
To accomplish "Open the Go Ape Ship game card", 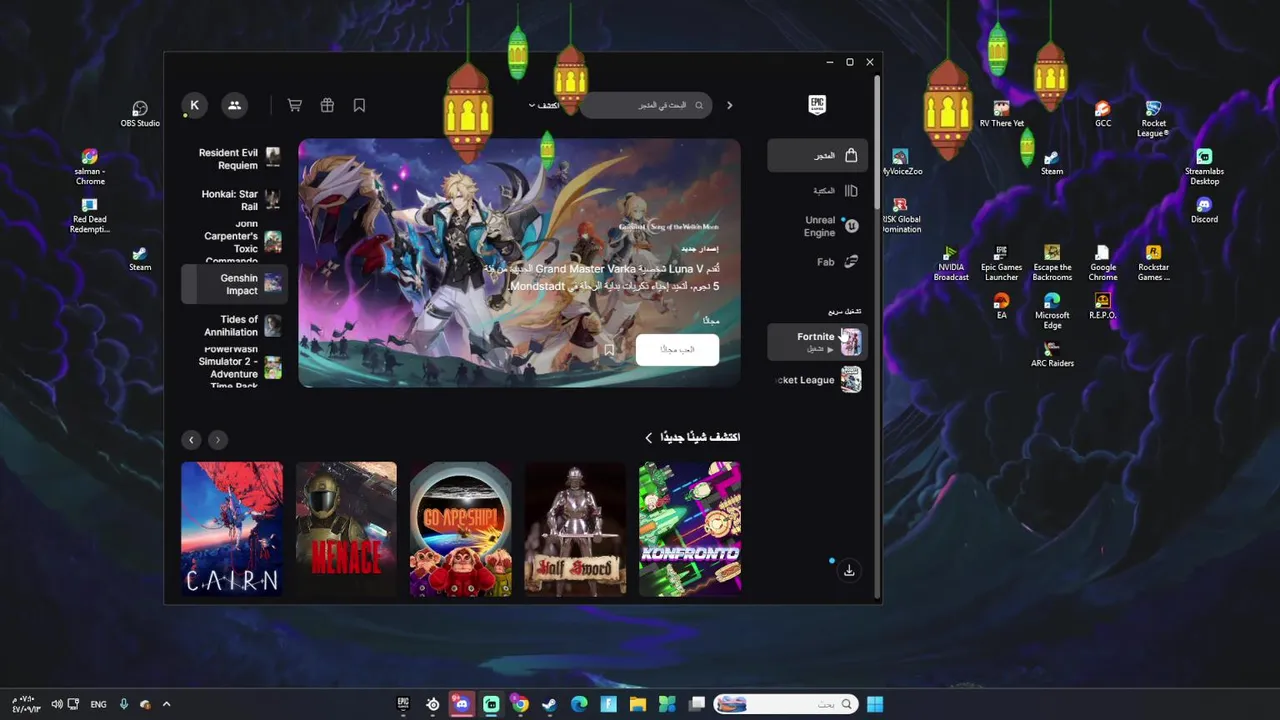I will coord(461,529).
